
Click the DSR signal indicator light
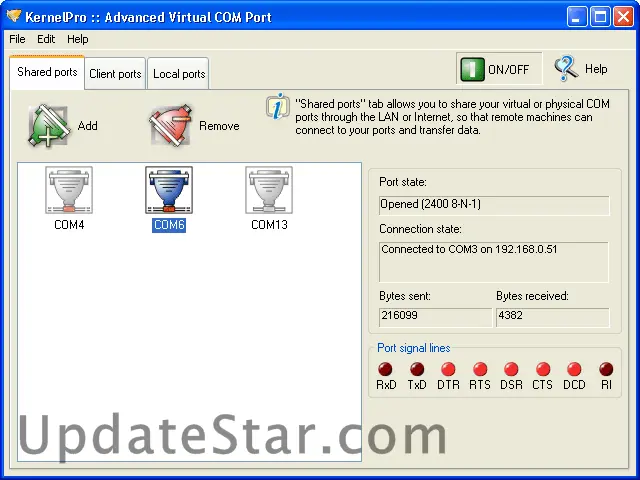pyautogui.click(x=511, y=369)
